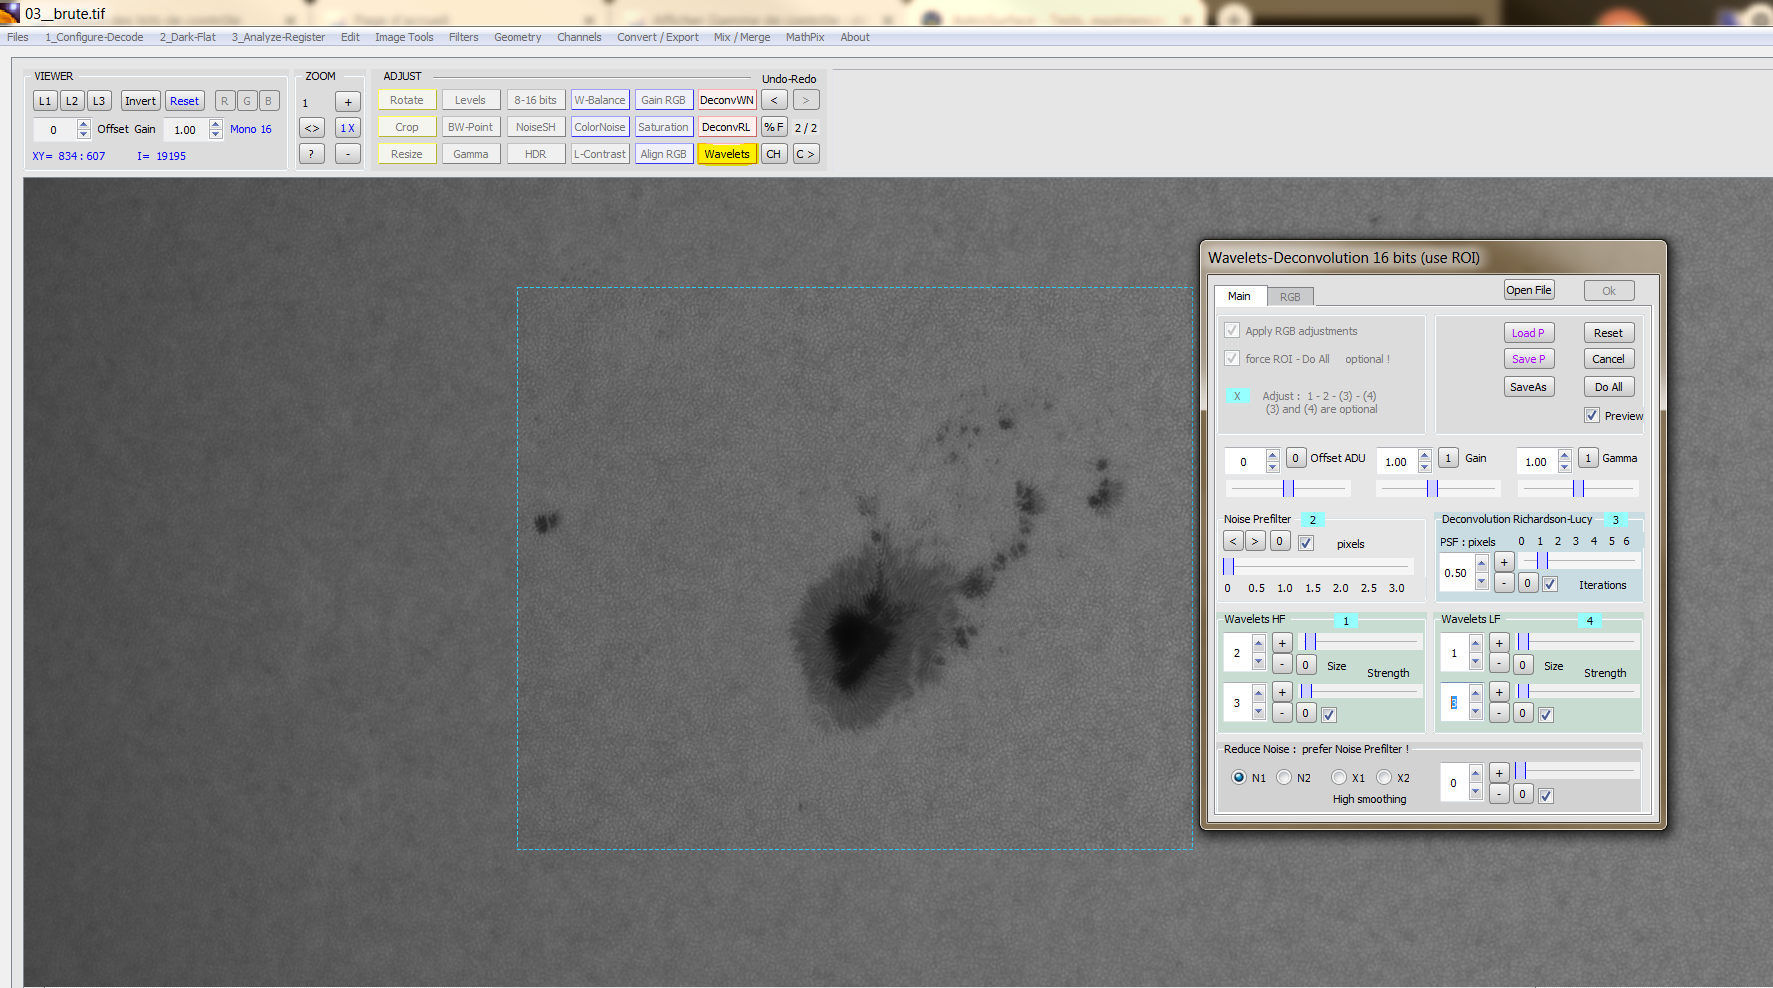Image resolution: width=1773 pixels, height=988 pixels.
Task: Click the Do All button
Action: 1608,387
